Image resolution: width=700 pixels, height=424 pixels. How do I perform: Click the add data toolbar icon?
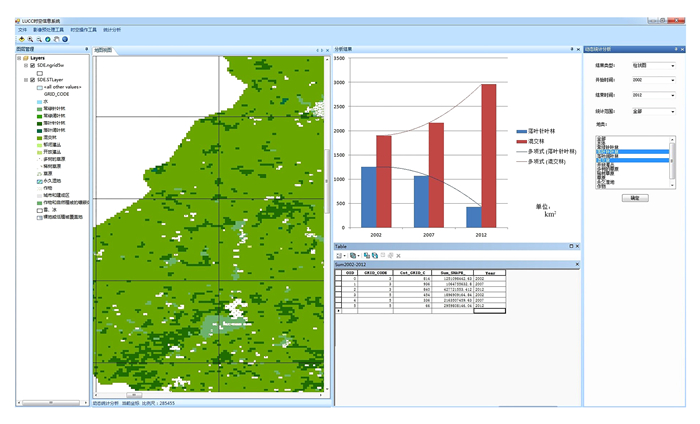click(21, 39)
